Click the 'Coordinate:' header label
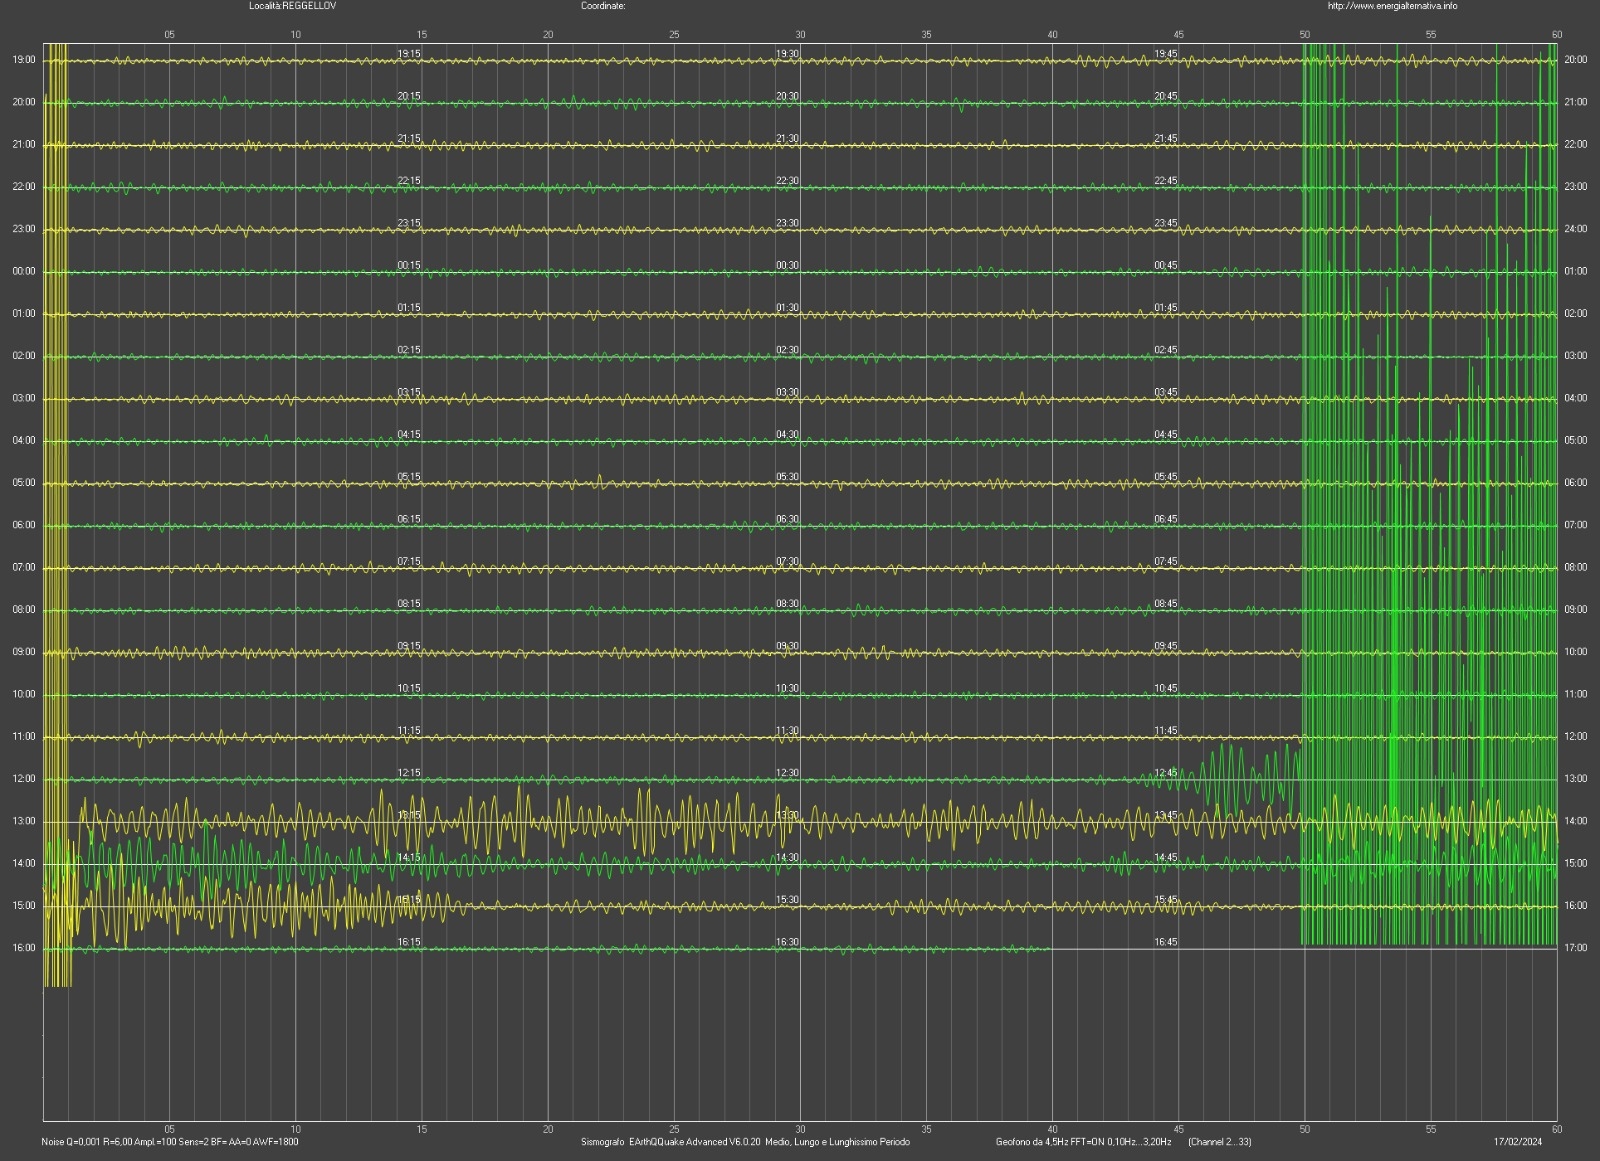 603,6
